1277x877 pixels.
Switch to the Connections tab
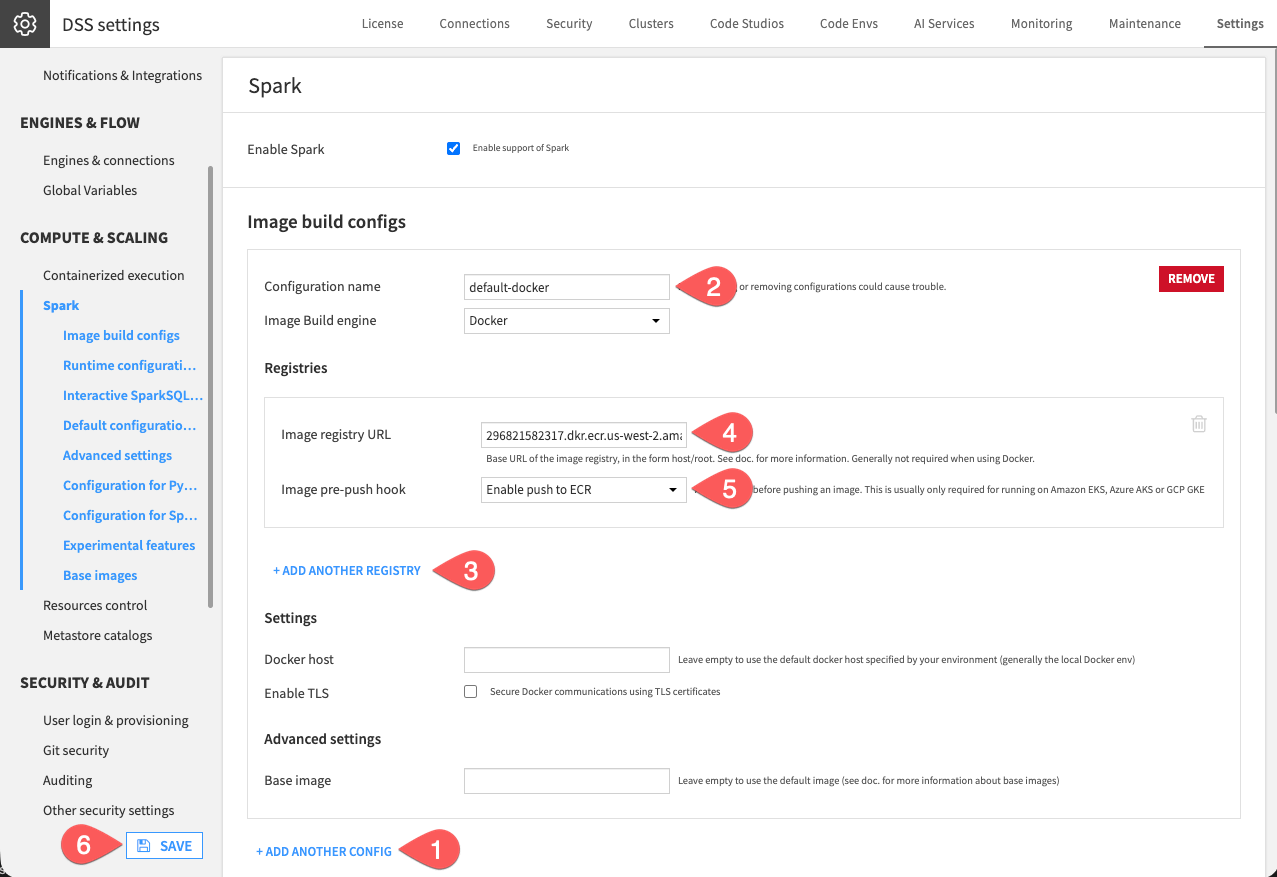click(475, 24)
